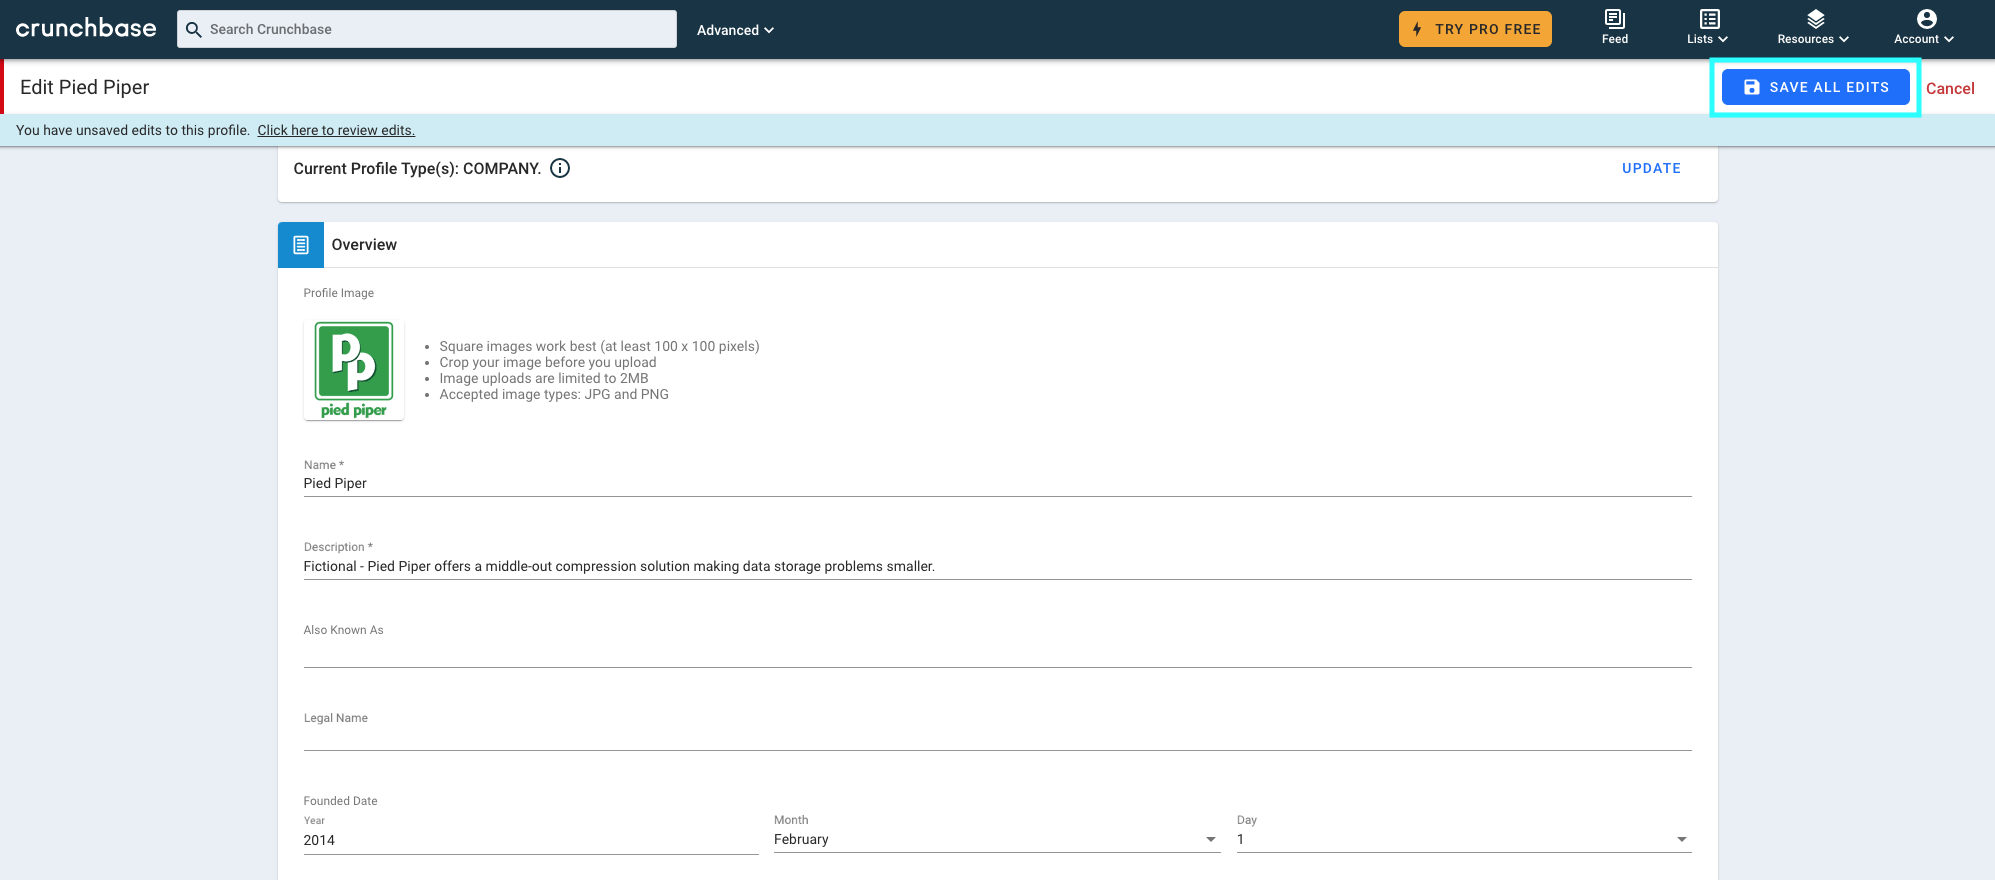1995x880 pixels.
Task: Open the Resources menu
Action: coord(1813,27)
